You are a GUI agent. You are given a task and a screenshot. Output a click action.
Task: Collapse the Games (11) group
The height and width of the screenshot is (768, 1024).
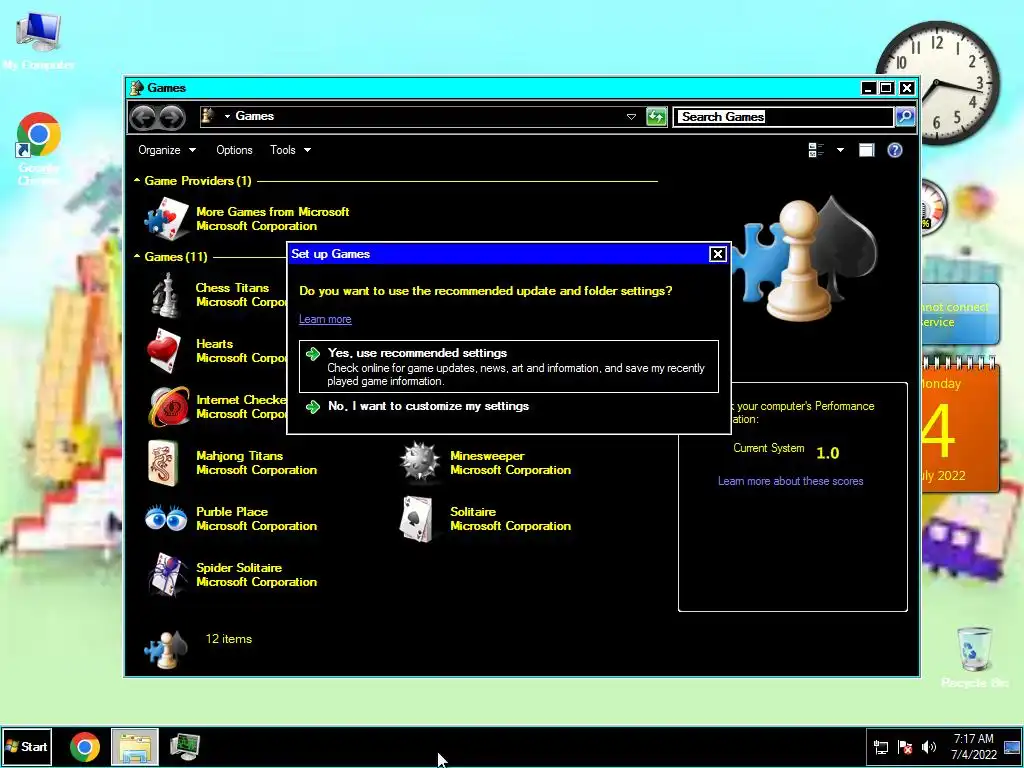coord(137,256)
